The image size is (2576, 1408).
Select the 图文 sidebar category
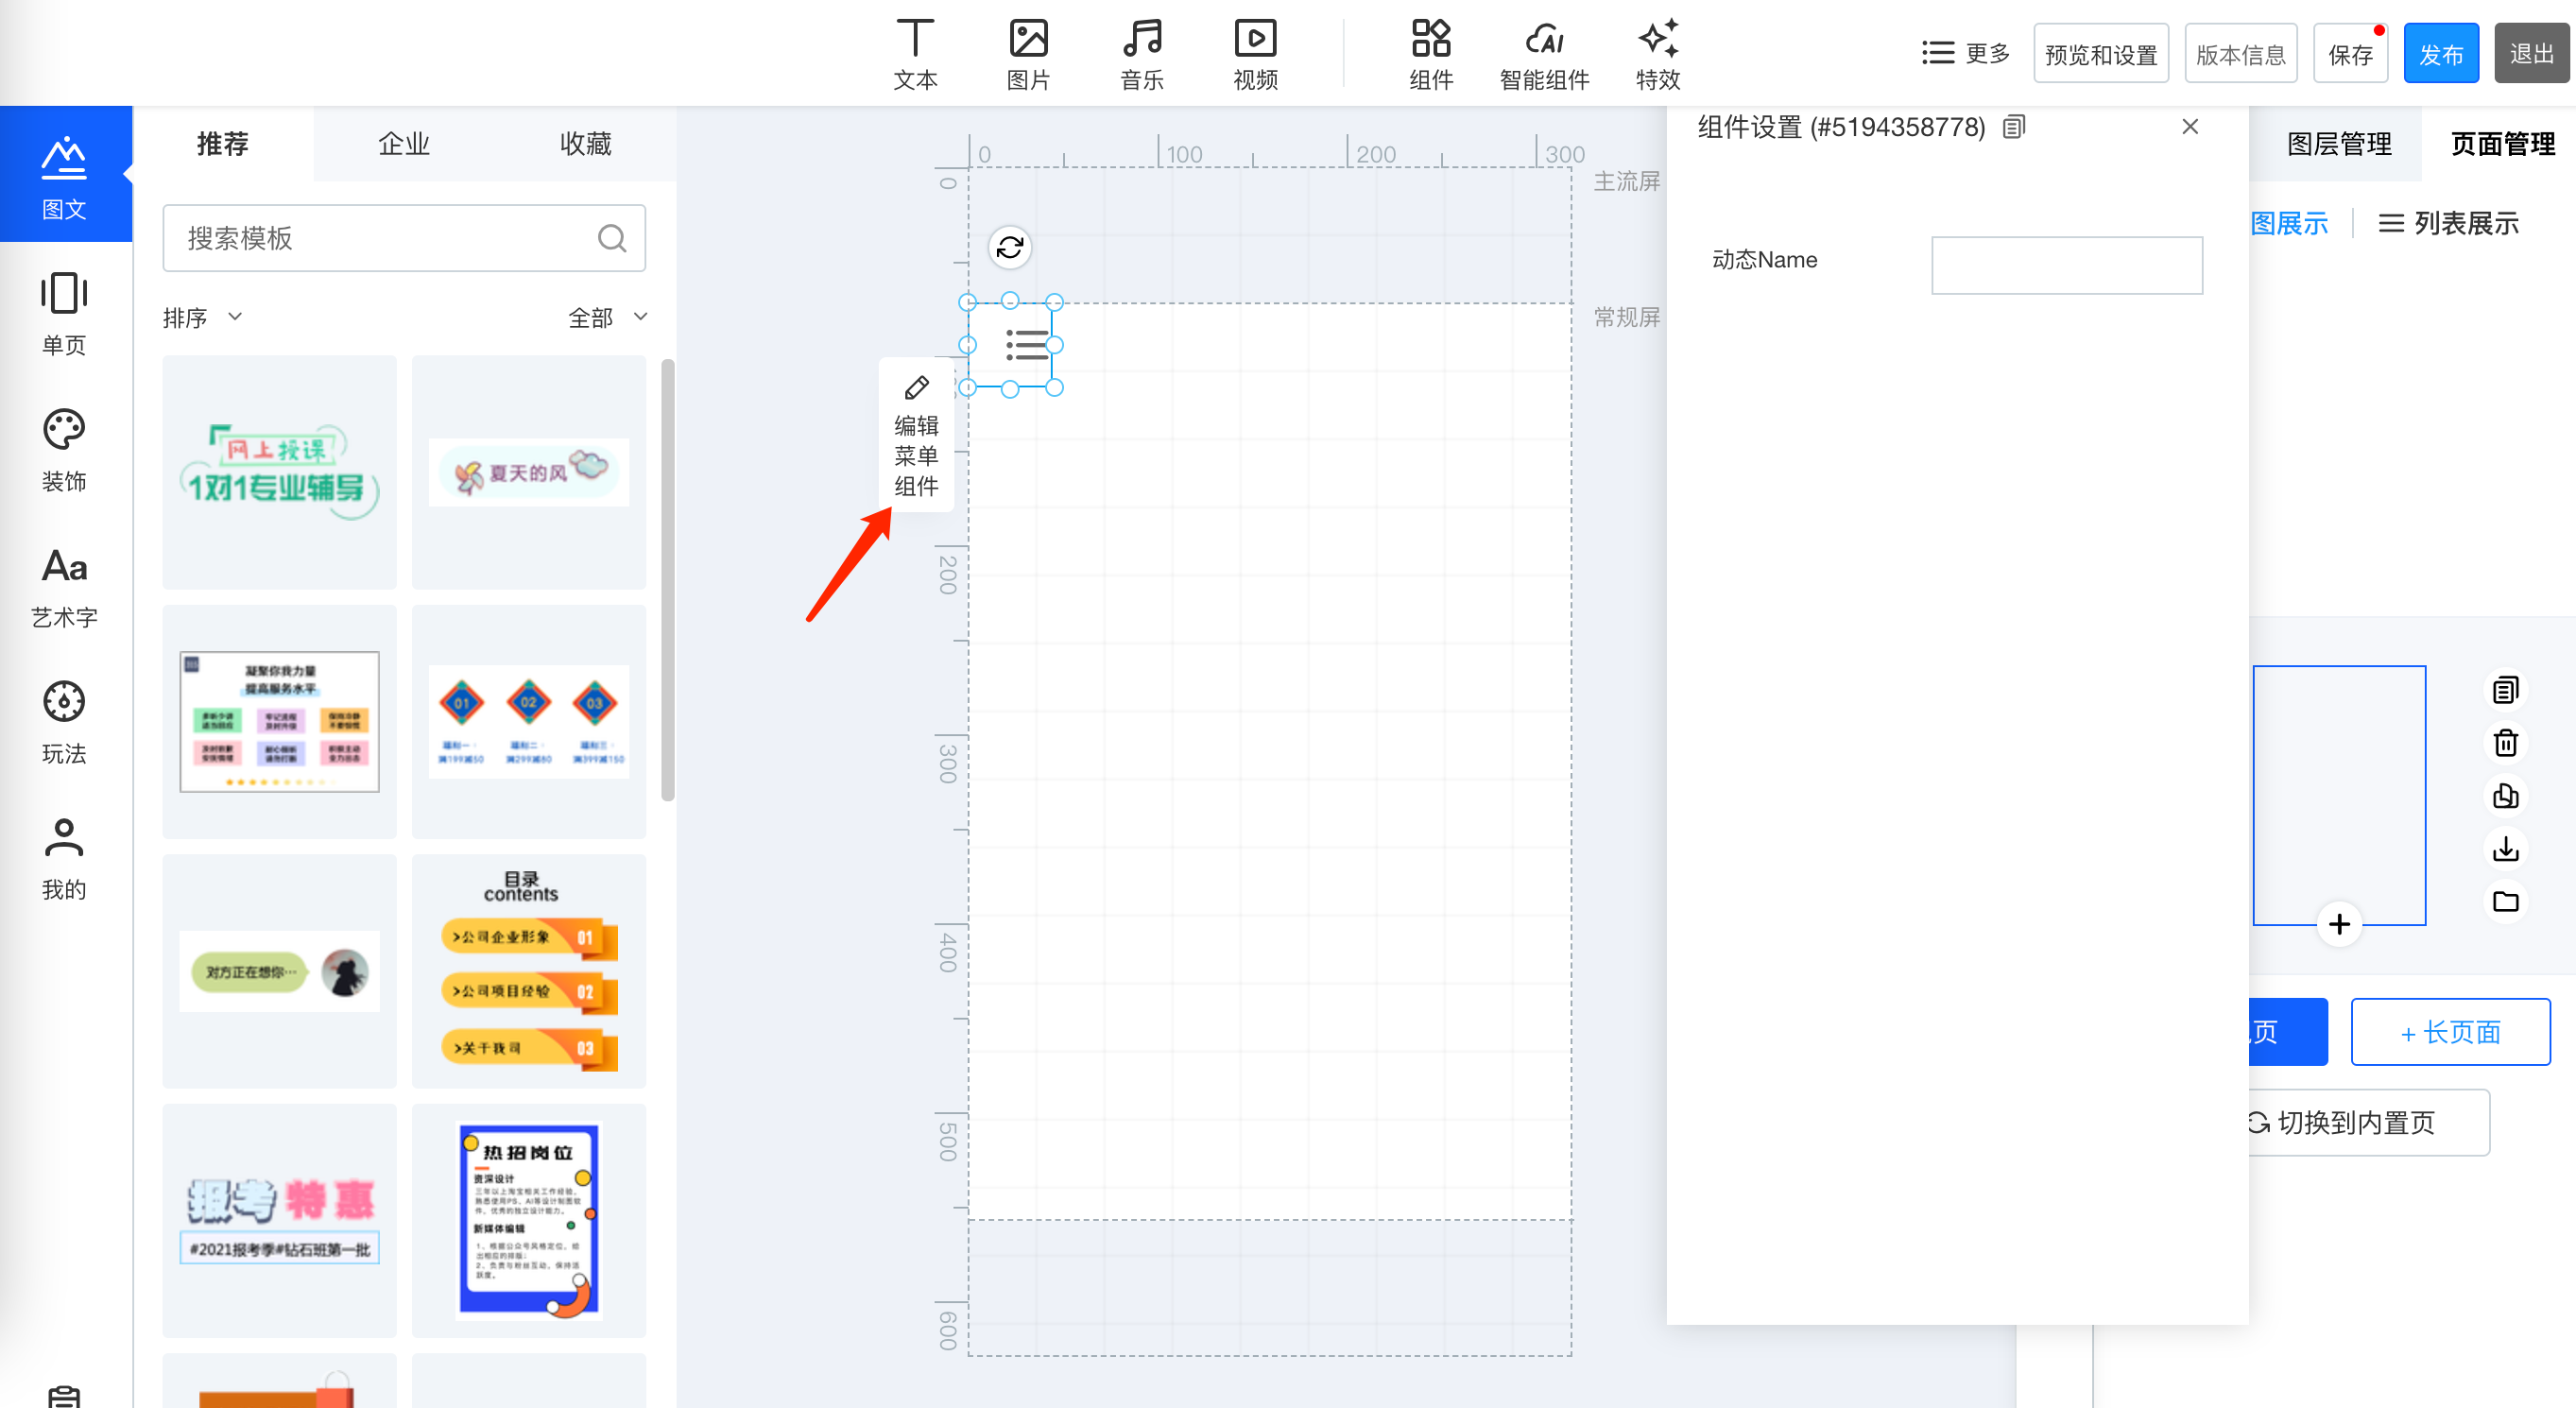(x=65, y=176)
